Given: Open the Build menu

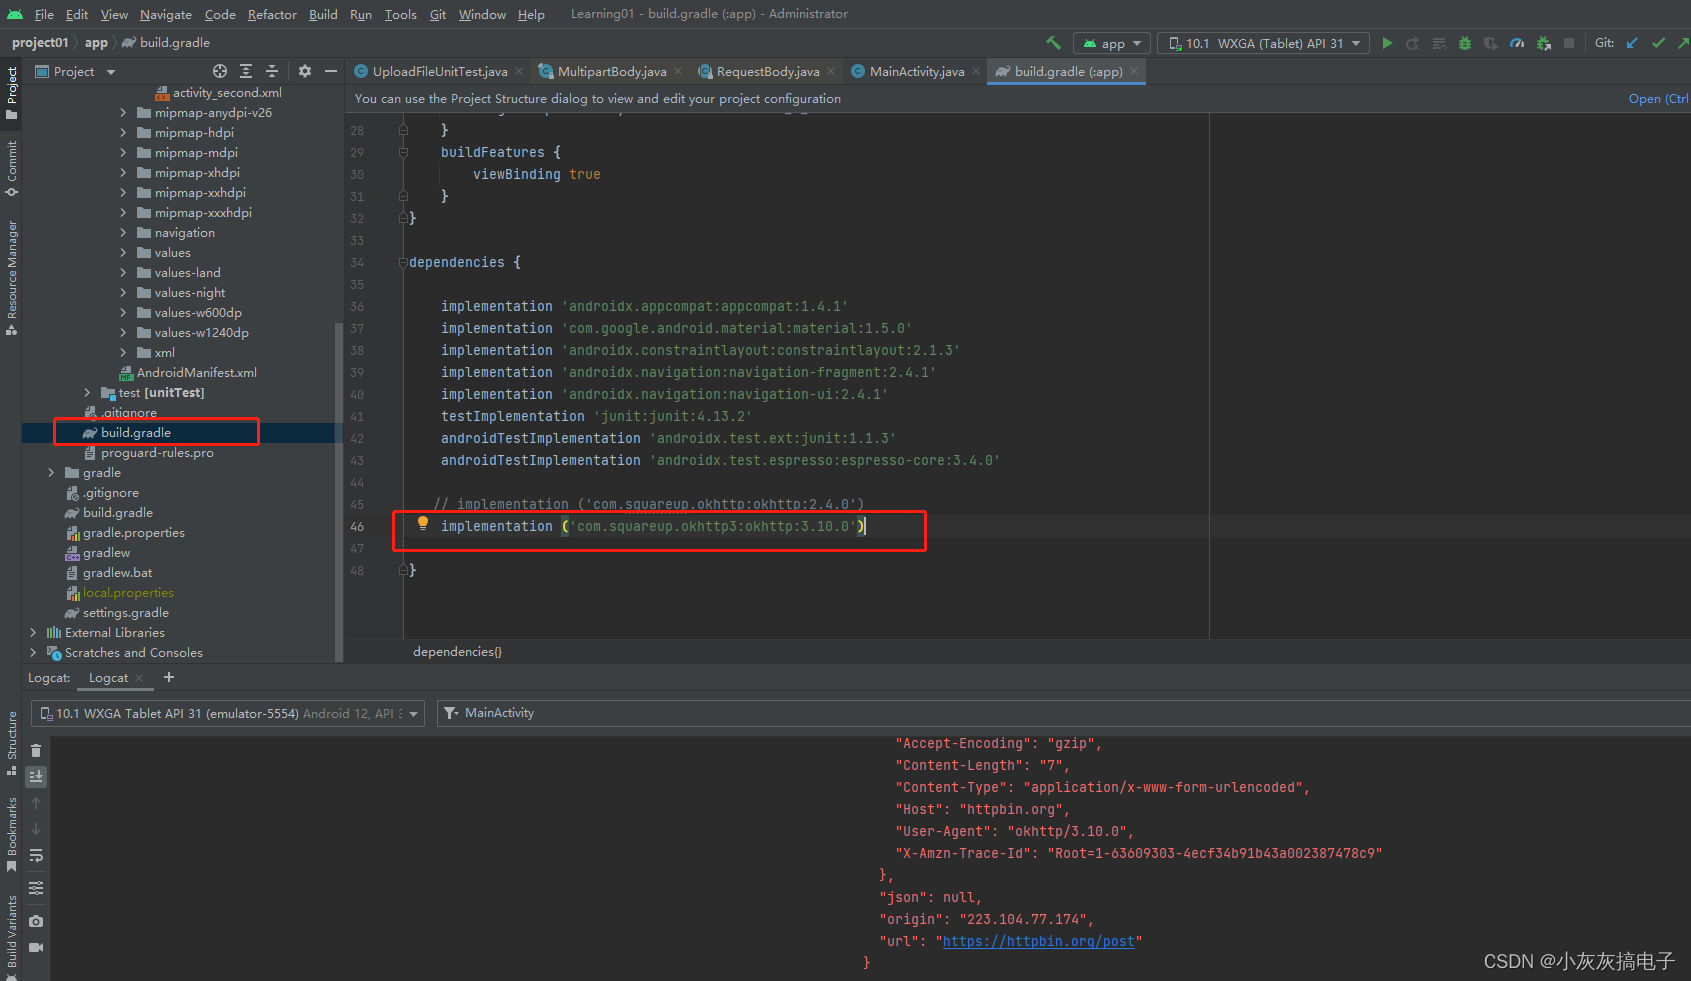Looking at the screenshot, I should [x=323, y=14].
